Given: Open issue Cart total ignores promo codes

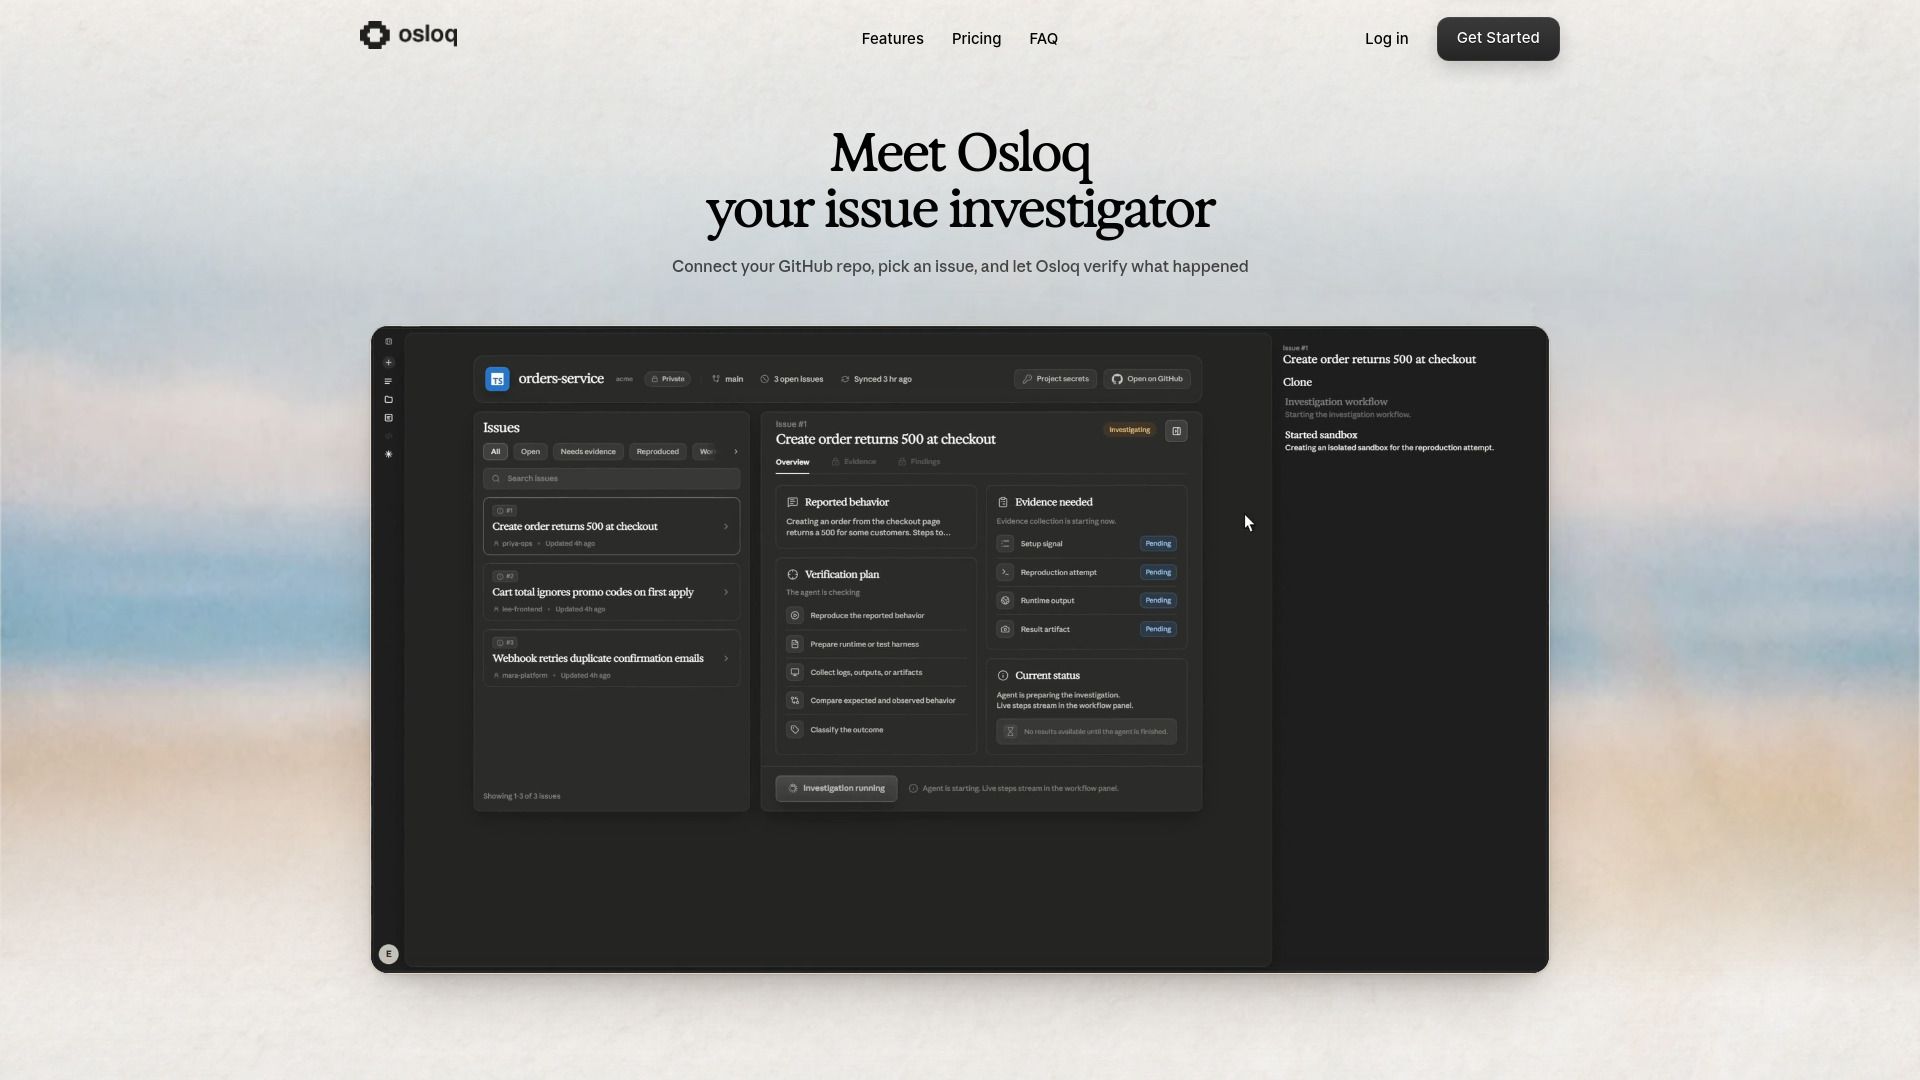Looking at the screenshot, I should coord(611,592).
